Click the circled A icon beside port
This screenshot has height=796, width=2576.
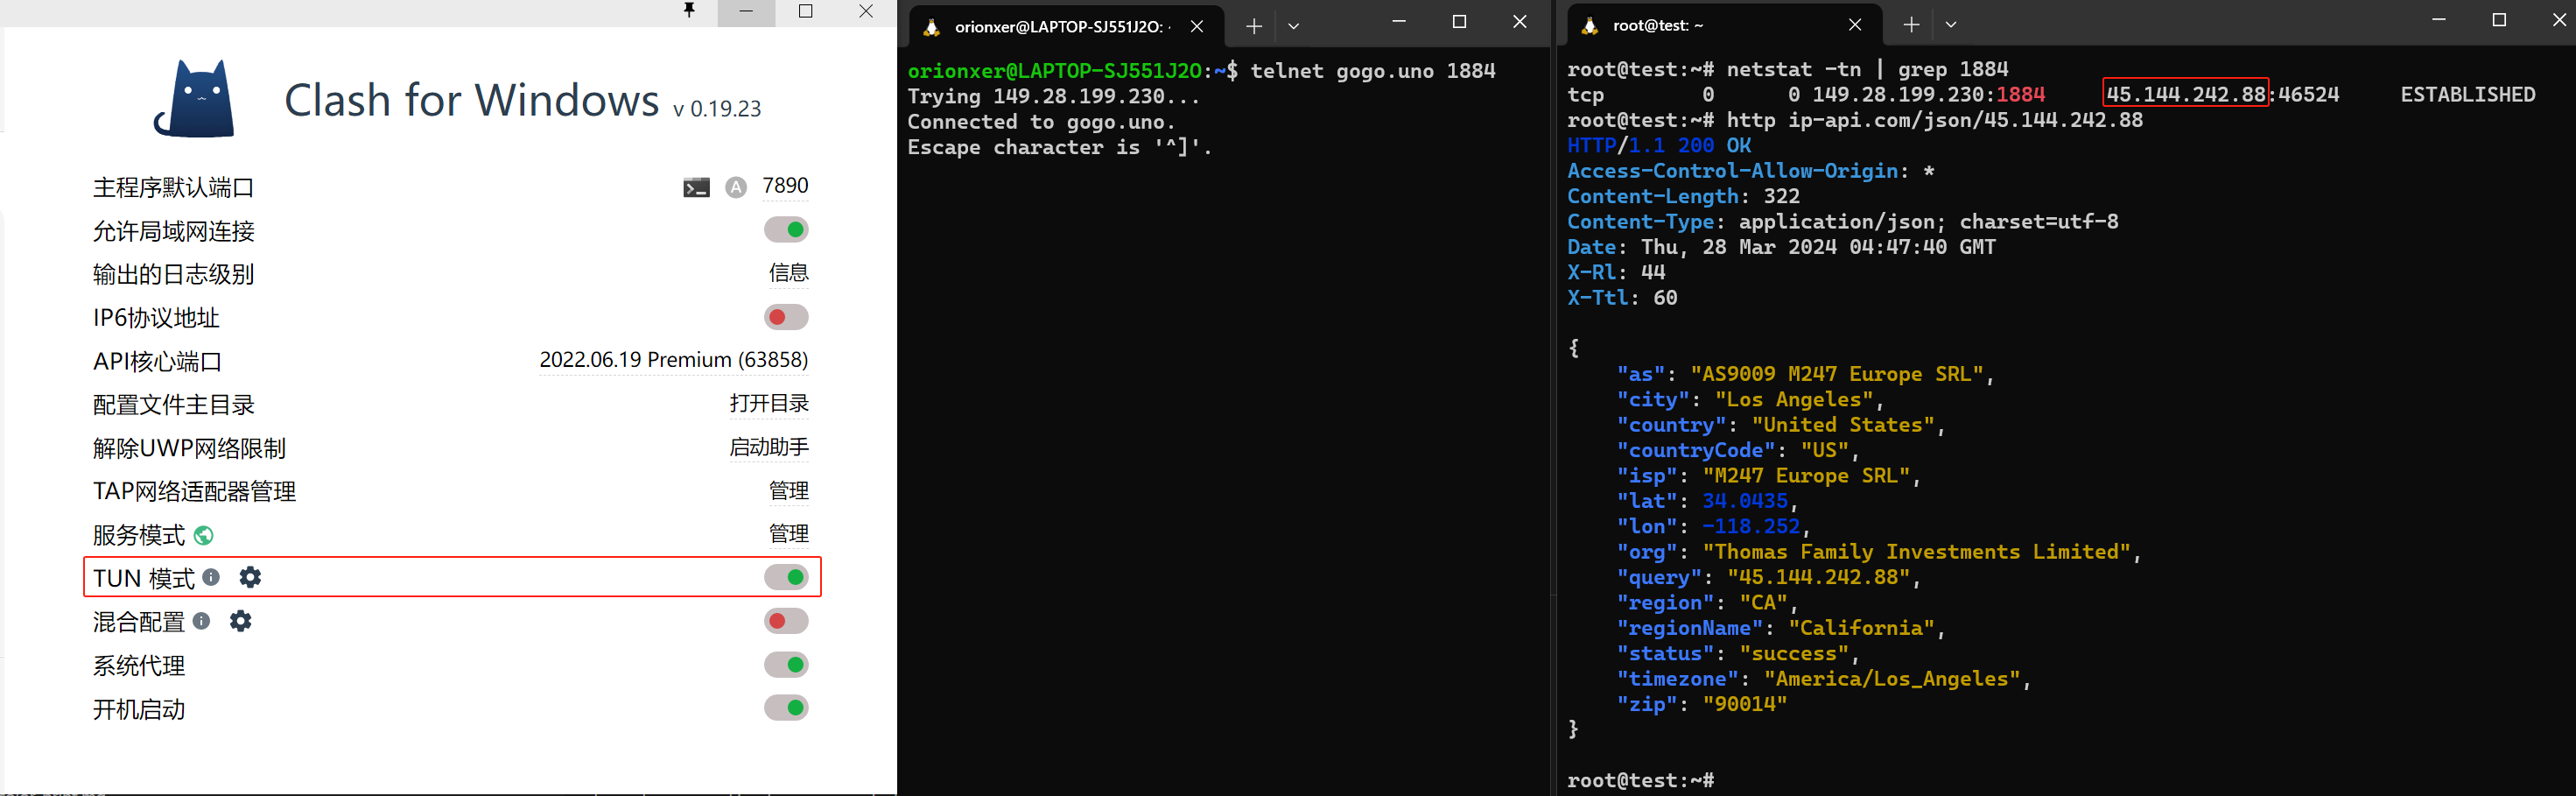click(x=736, y=187)
